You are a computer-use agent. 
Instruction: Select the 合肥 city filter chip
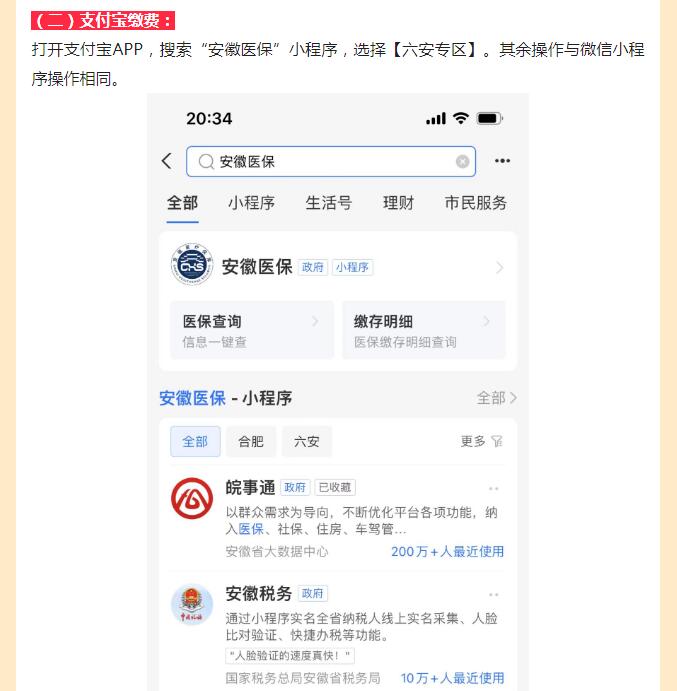(x=251, y=441)
